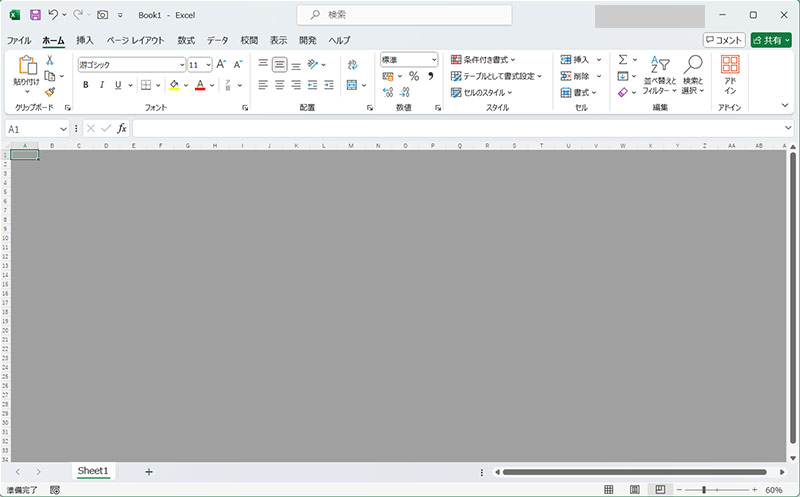Screen dimensions: 800x497
Task: Switch to the データ tab
Action: pyautogui.click(x=217, y=40)
